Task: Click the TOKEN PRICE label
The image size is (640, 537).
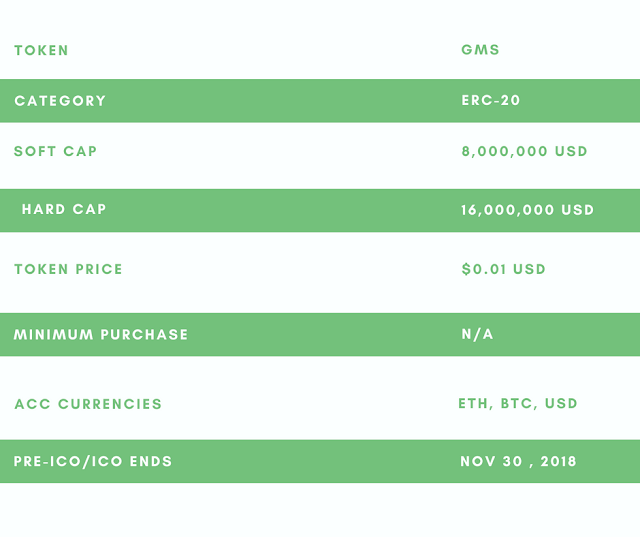Action: tap(69, 269)
